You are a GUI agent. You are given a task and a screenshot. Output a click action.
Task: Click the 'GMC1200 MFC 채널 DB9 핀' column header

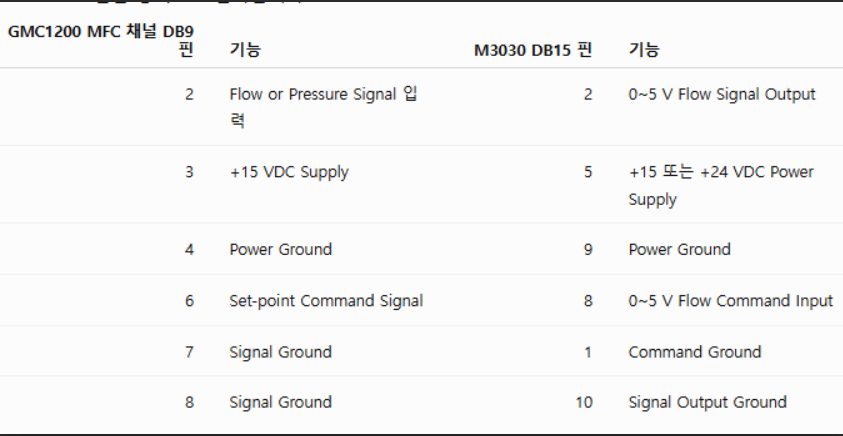(101, 40)
